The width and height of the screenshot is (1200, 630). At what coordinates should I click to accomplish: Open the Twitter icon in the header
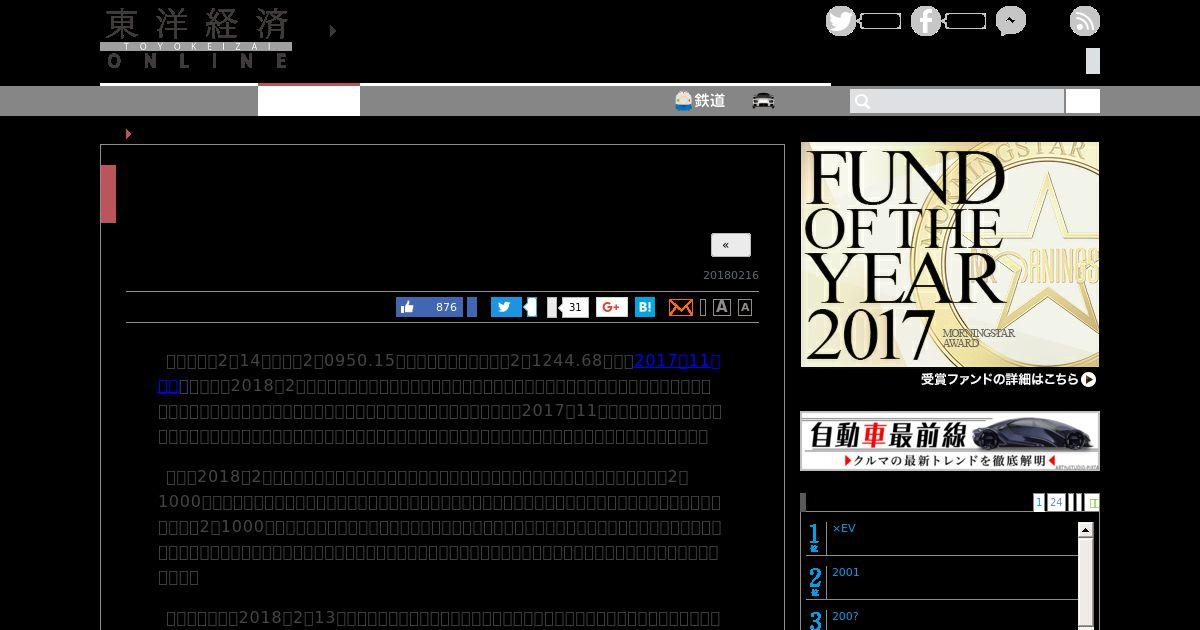[841, 21]
